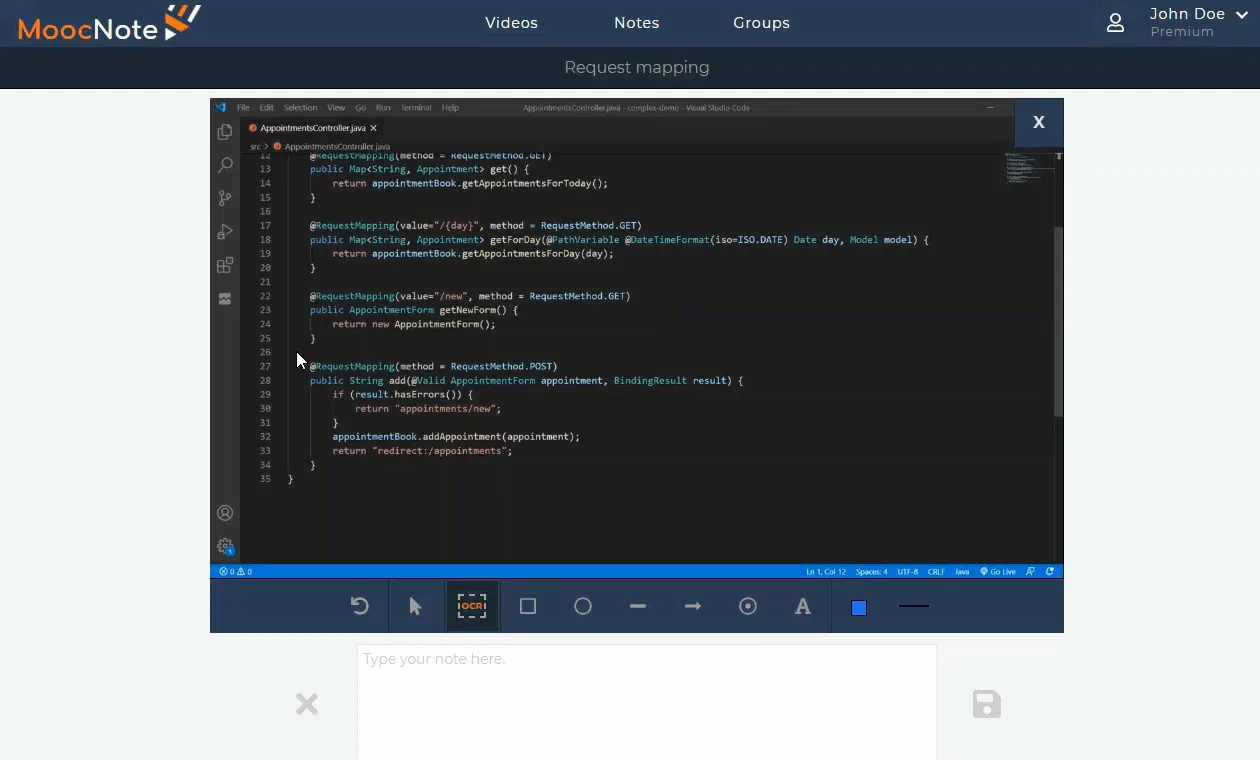Screen dimensions: 1260x760
Task: Select the pointer cursor tool
Action: [416, 606]
